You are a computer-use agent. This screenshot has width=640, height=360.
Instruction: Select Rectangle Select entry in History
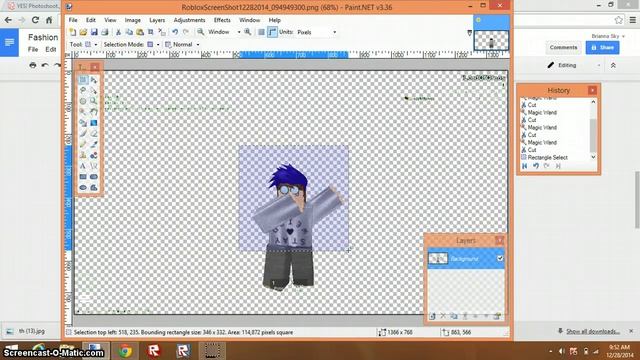[548, 157]
